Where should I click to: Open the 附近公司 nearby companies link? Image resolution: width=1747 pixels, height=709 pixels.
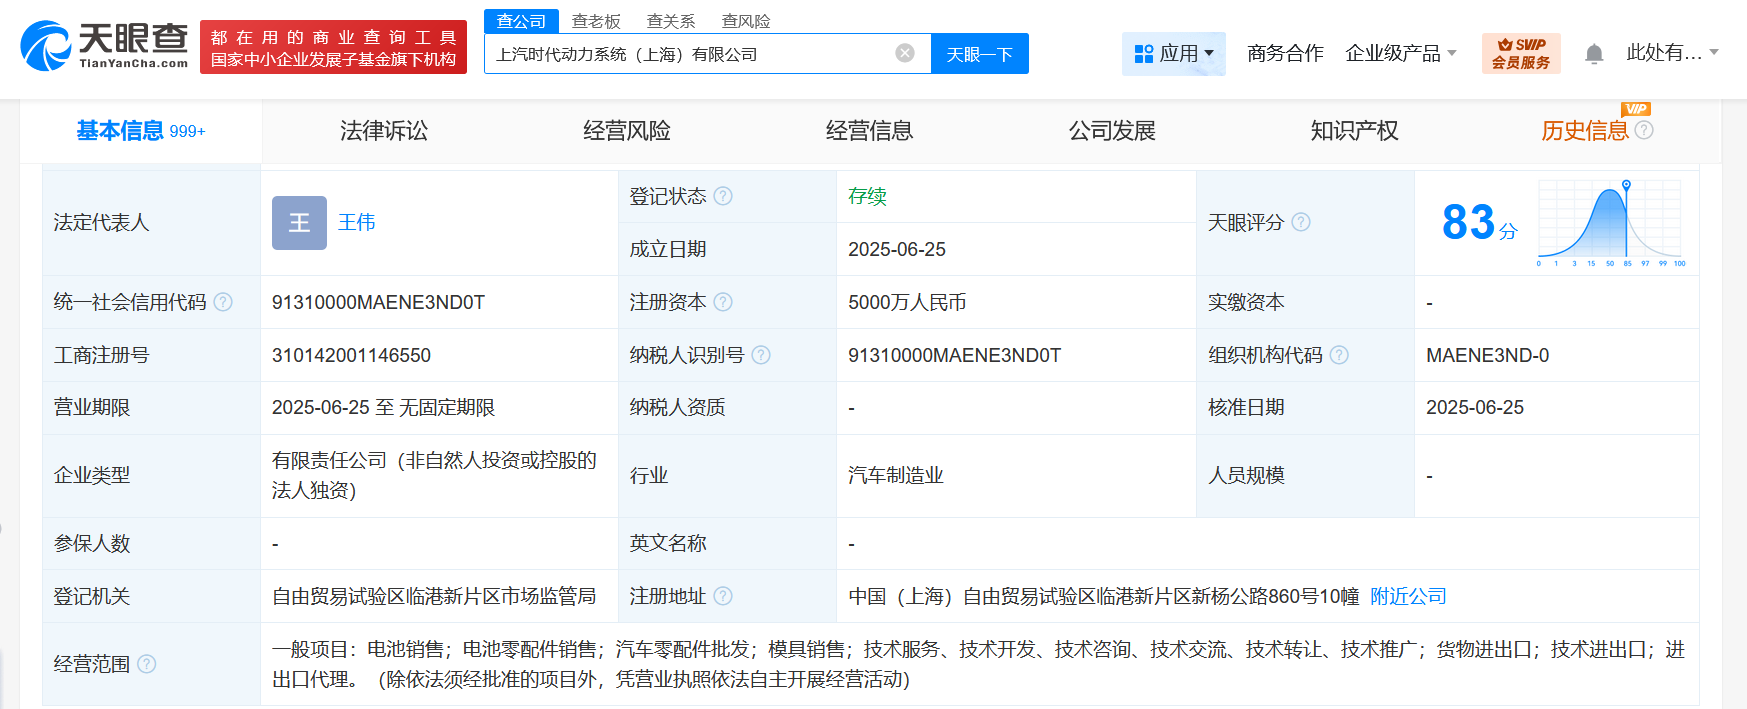click(x=1408, y=596)
